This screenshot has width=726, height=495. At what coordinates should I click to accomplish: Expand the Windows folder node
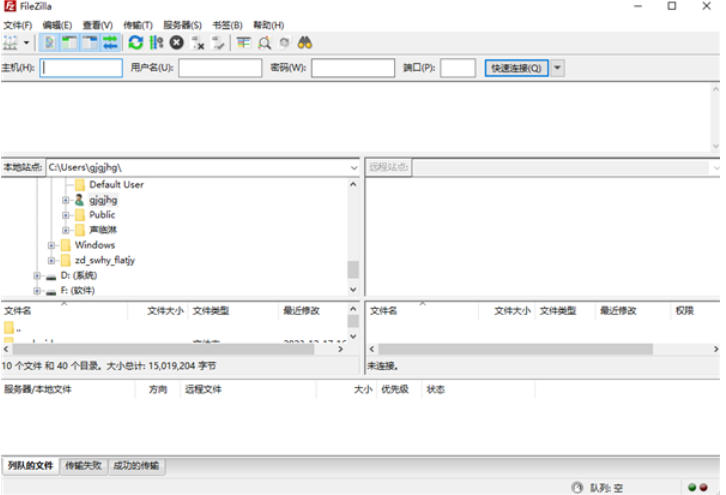click(51, 245)
